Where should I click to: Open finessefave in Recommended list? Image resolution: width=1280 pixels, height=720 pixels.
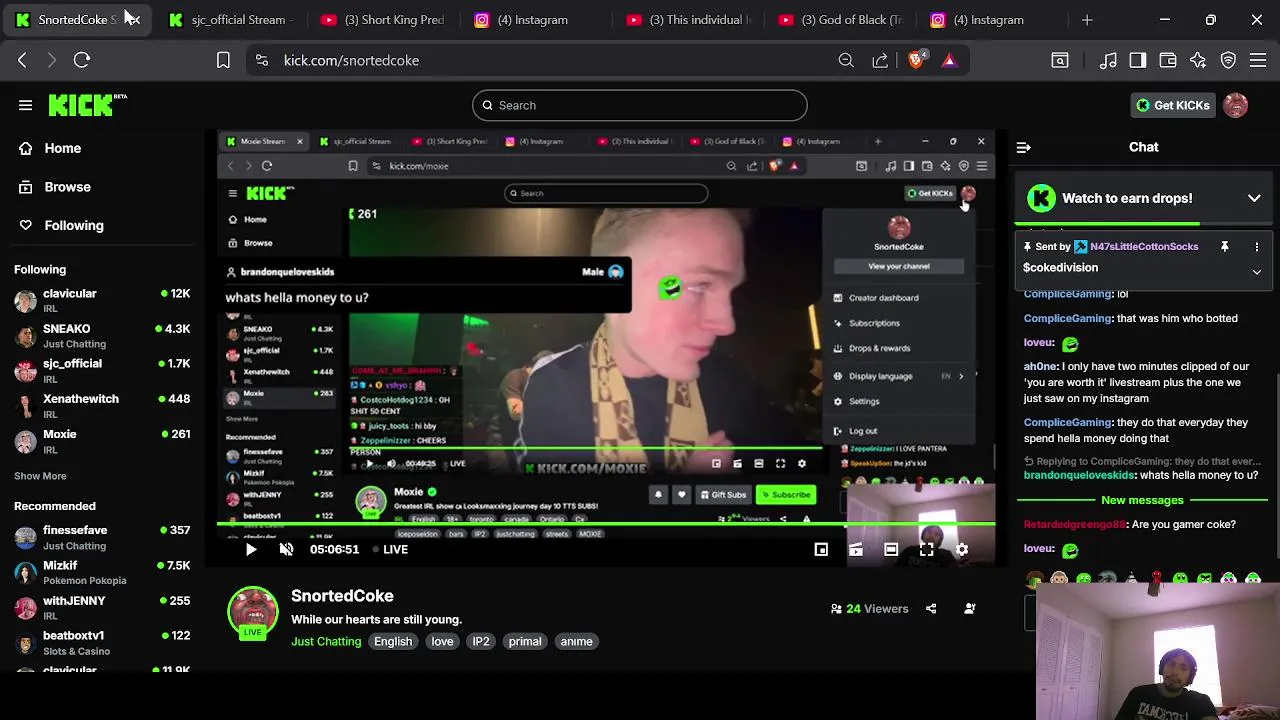[x=102, y=537]
